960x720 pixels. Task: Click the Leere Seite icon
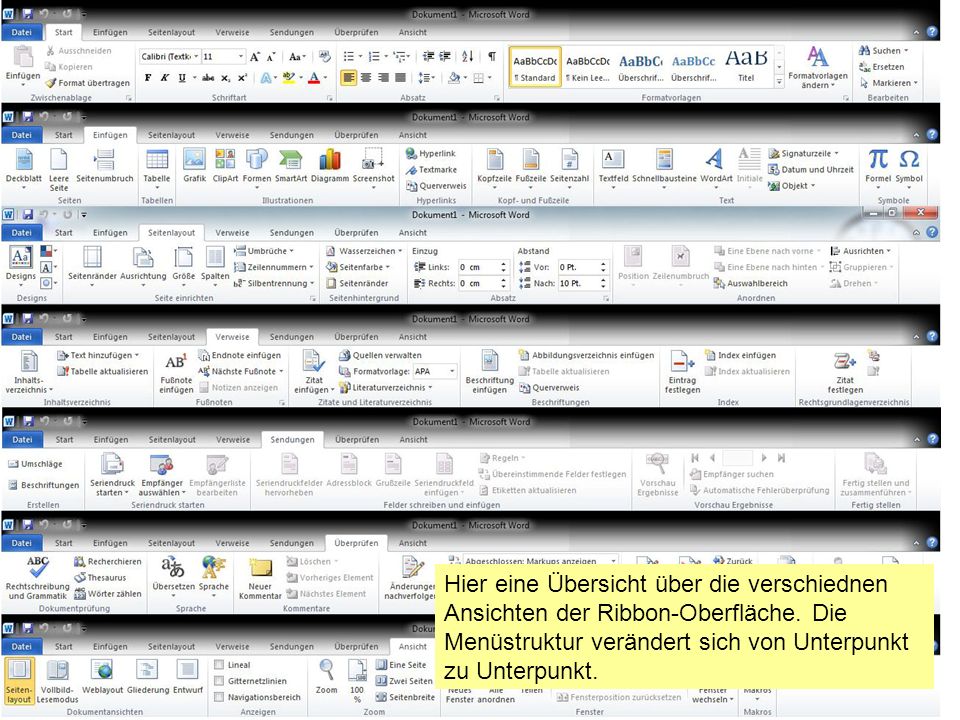59,160
